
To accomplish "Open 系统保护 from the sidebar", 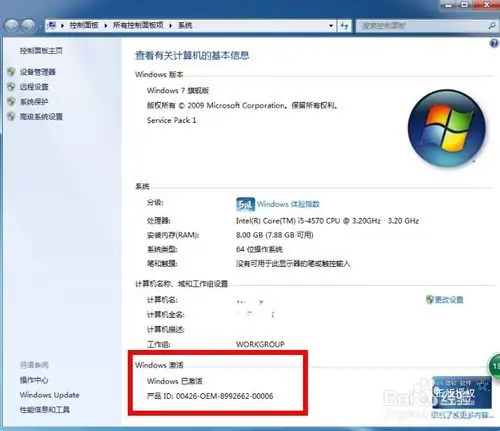I will 34,102.
